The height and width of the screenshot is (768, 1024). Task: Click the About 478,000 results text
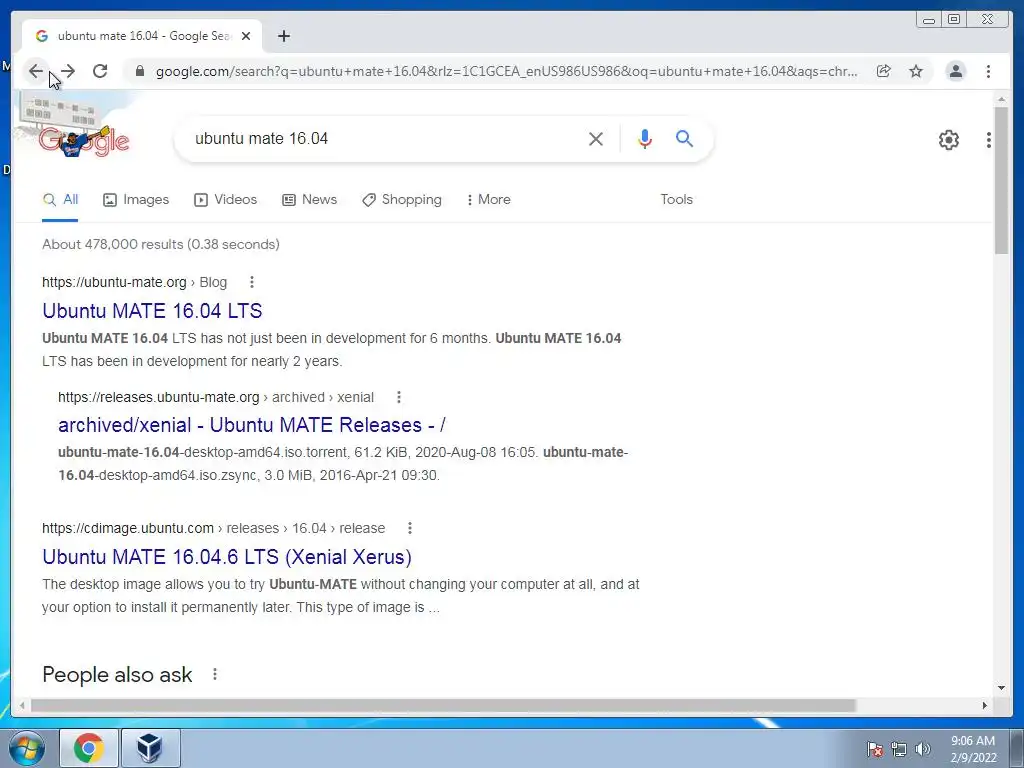coord(161,244)
